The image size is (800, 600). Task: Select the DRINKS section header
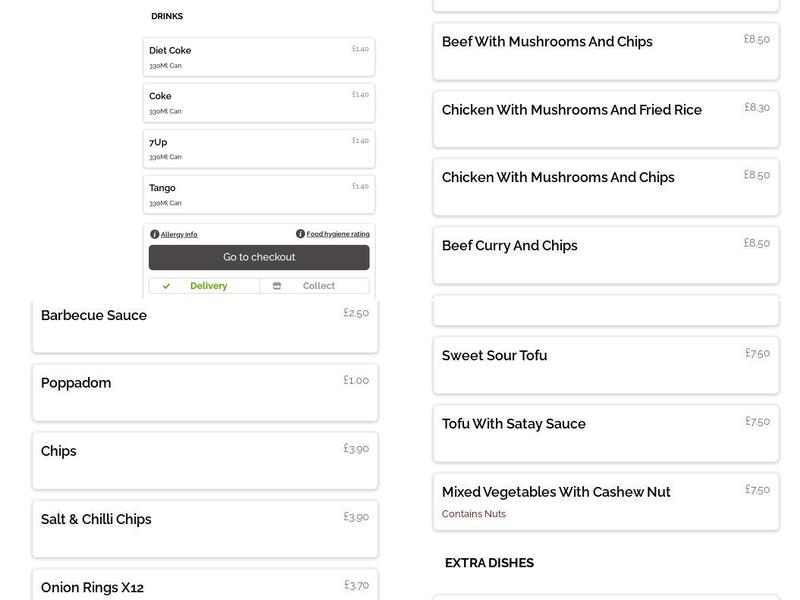166,15
